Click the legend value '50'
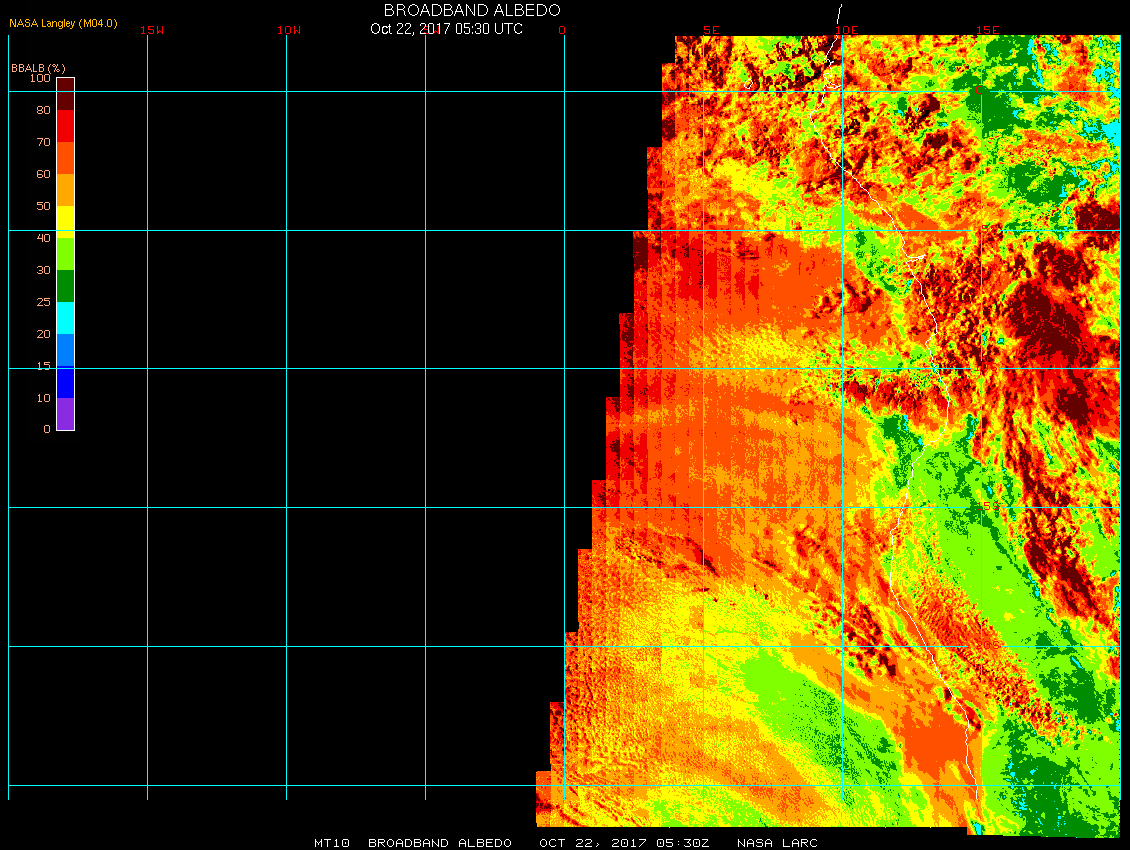This screenshot has height=850, width=1130. 44,206
